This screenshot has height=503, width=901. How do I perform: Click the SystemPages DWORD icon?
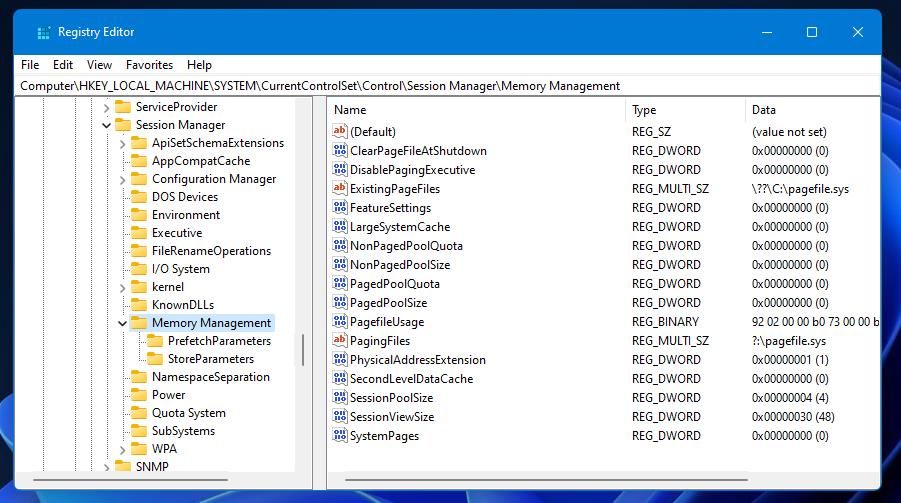(x=340, y=435)
